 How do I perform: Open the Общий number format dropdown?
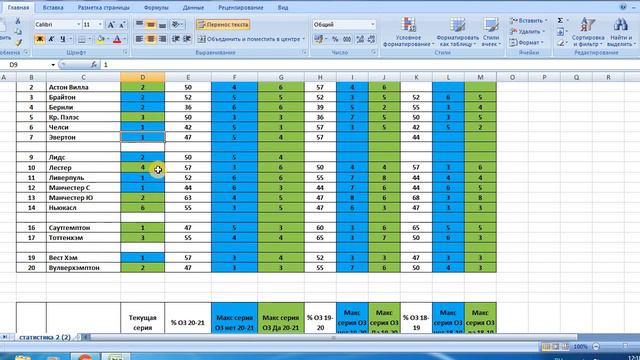point(372,25)
